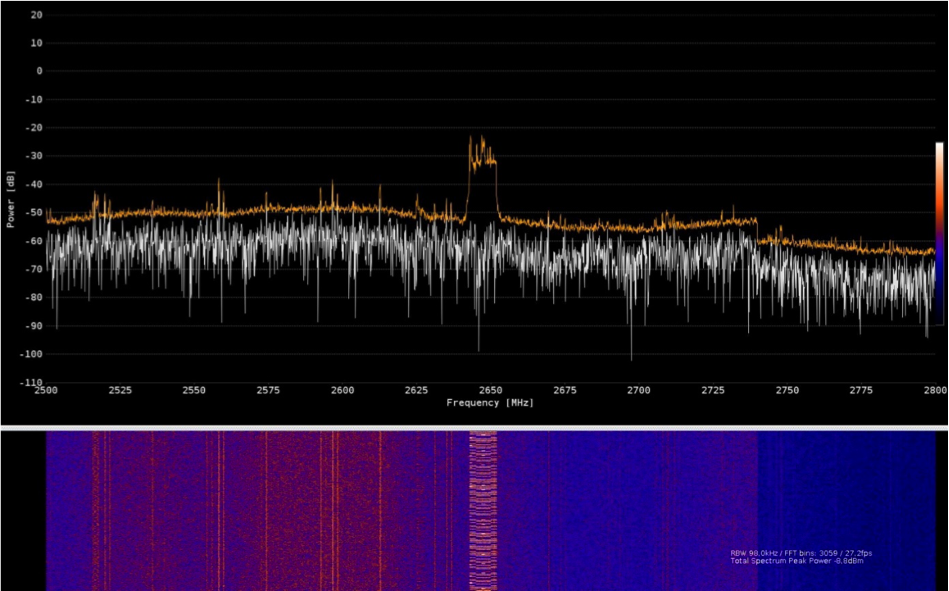This screenshot has width=949, height=591.
Task: Click the 2625 frequency tick label
Action: (416, 390)
